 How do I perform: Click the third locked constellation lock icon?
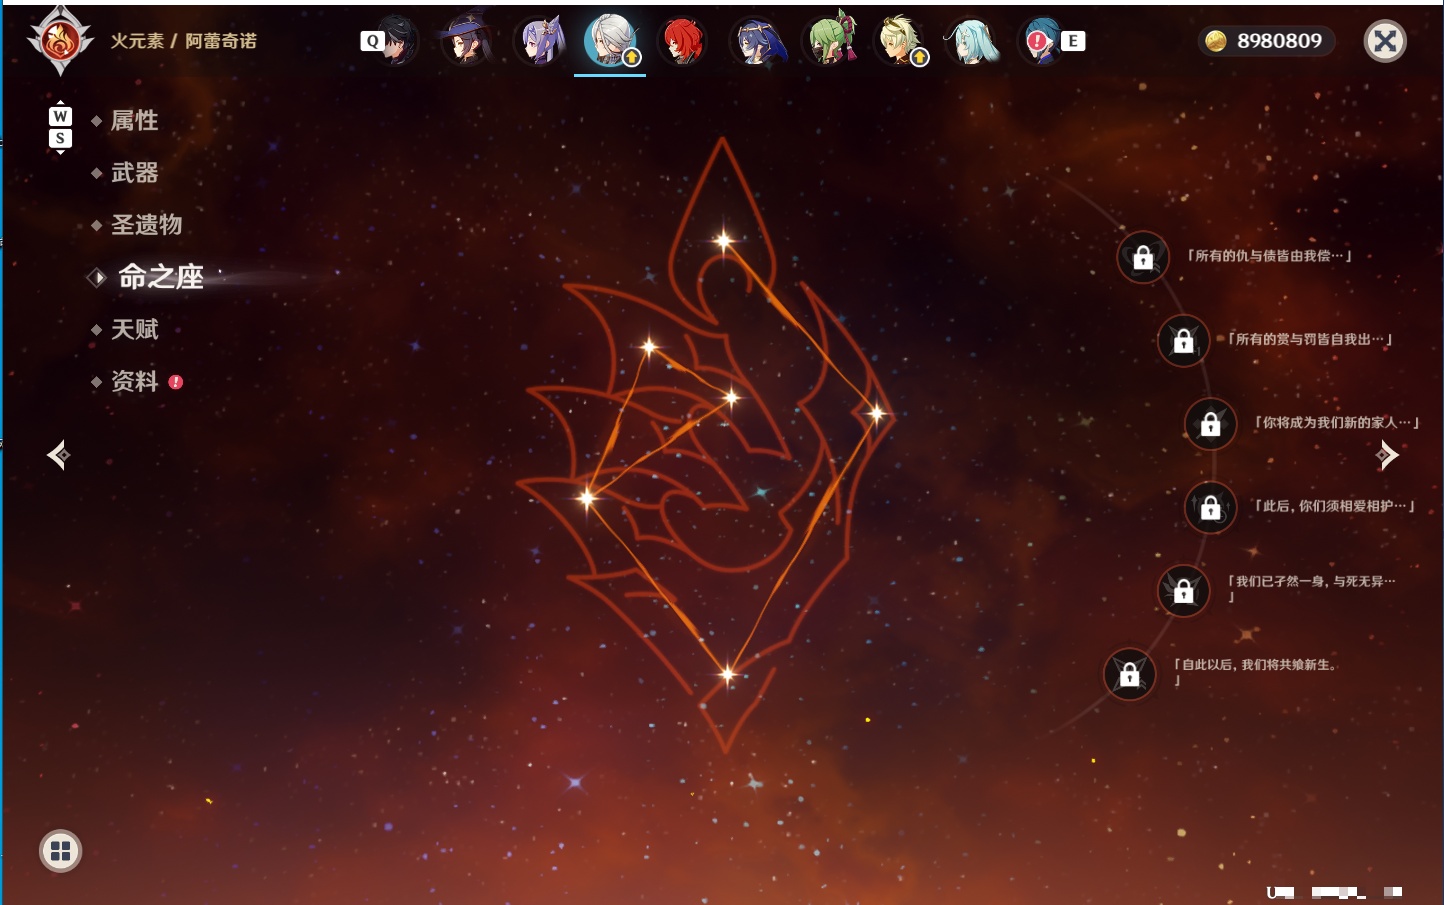(x=1210, y=424)
